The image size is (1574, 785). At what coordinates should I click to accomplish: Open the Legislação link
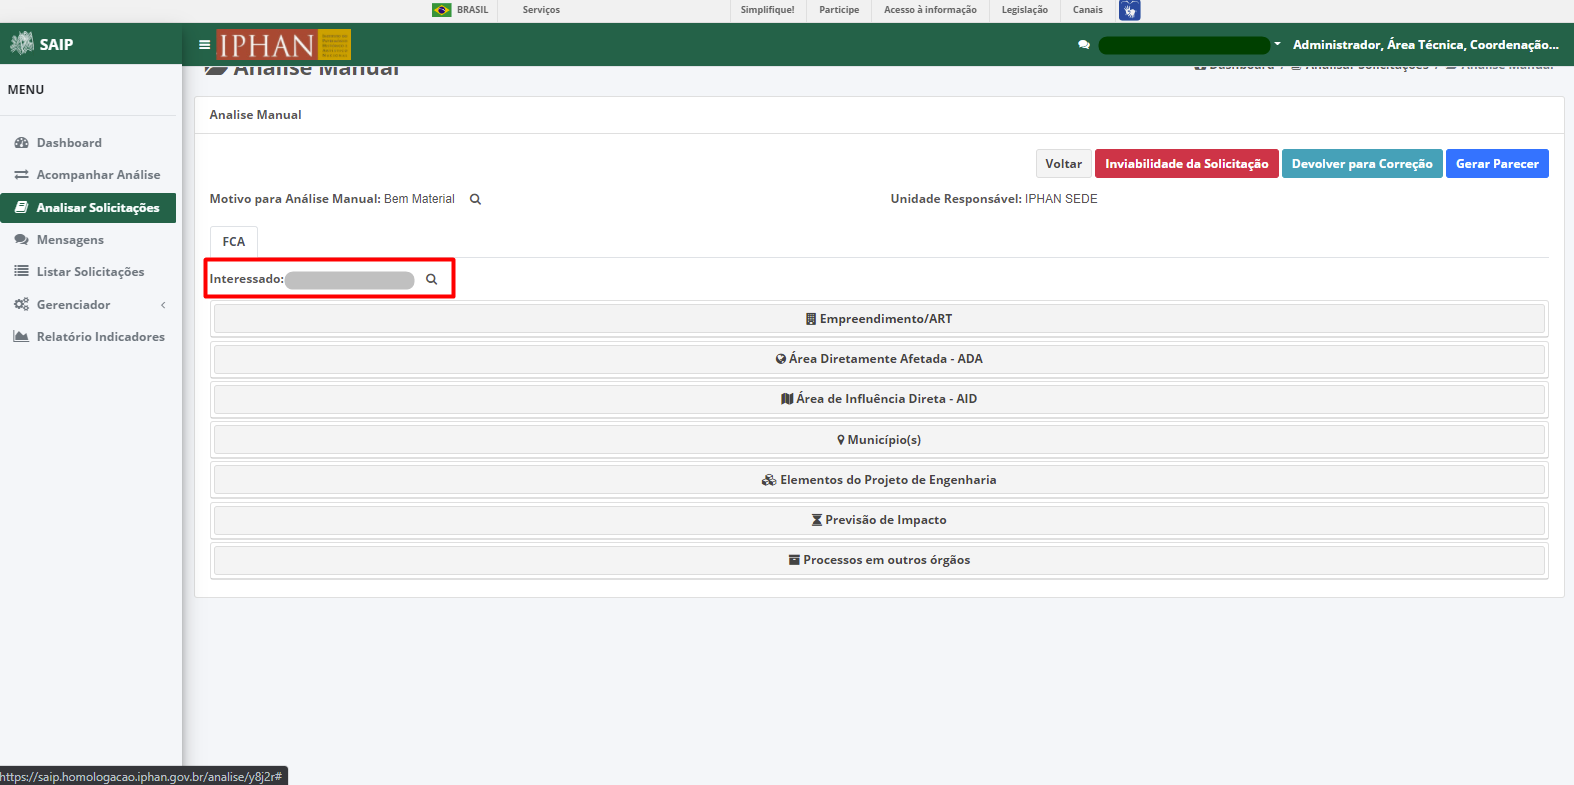[1025, 10]
